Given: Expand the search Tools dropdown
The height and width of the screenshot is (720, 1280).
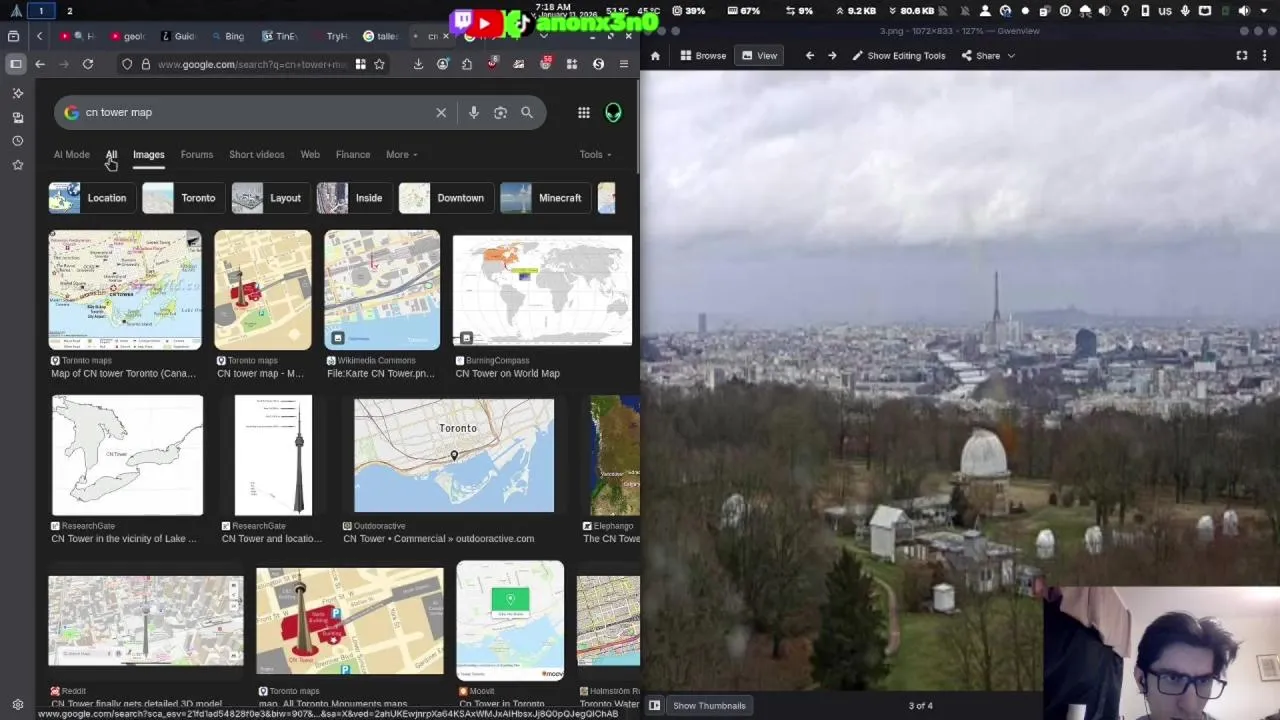Looking at the screenshot, I should tap(595, 154).
